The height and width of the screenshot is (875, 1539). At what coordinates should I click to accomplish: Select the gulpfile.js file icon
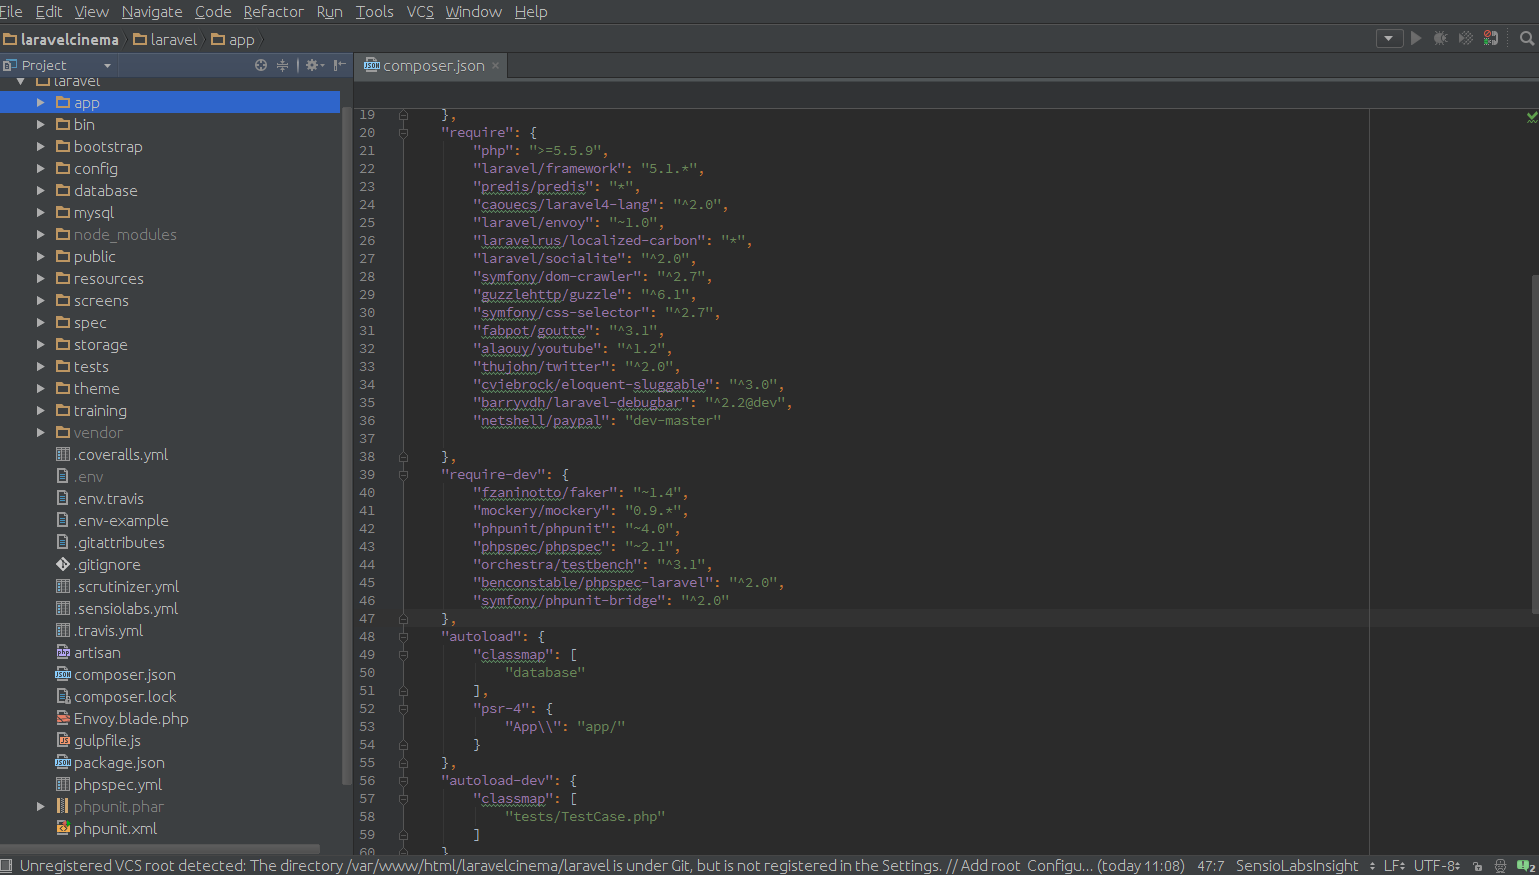click(x=63, y=741)
